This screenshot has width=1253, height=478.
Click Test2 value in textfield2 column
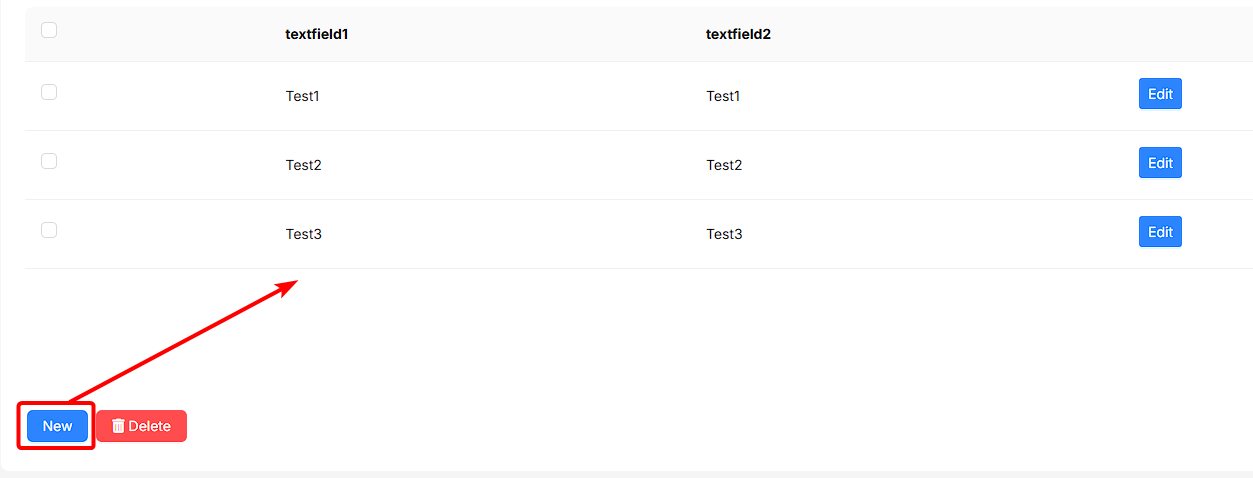(725, 165)
